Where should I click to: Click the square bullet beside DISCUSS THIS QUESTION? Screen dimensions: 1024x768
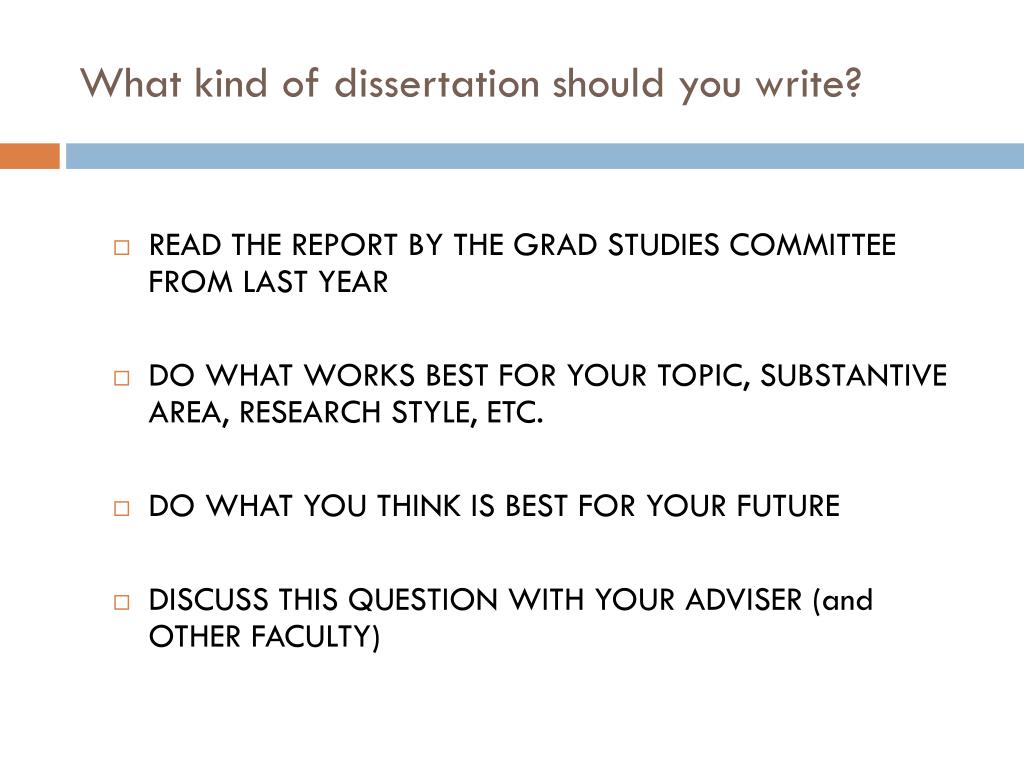coord(121,601)
